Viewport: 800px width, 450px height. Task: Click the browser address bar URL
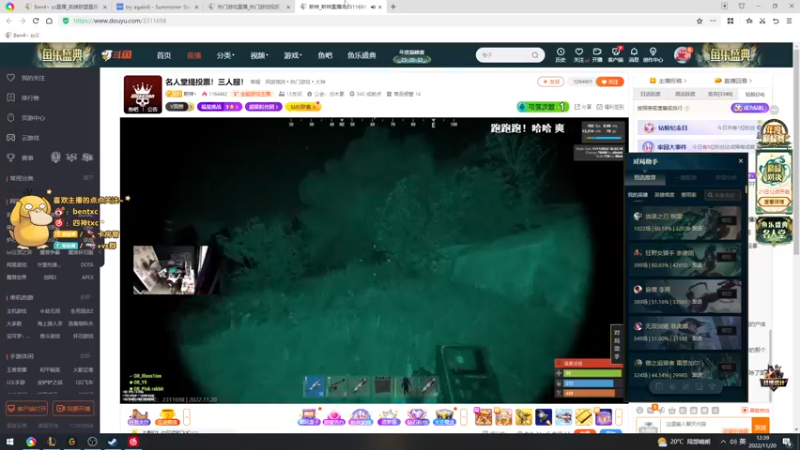120,21
